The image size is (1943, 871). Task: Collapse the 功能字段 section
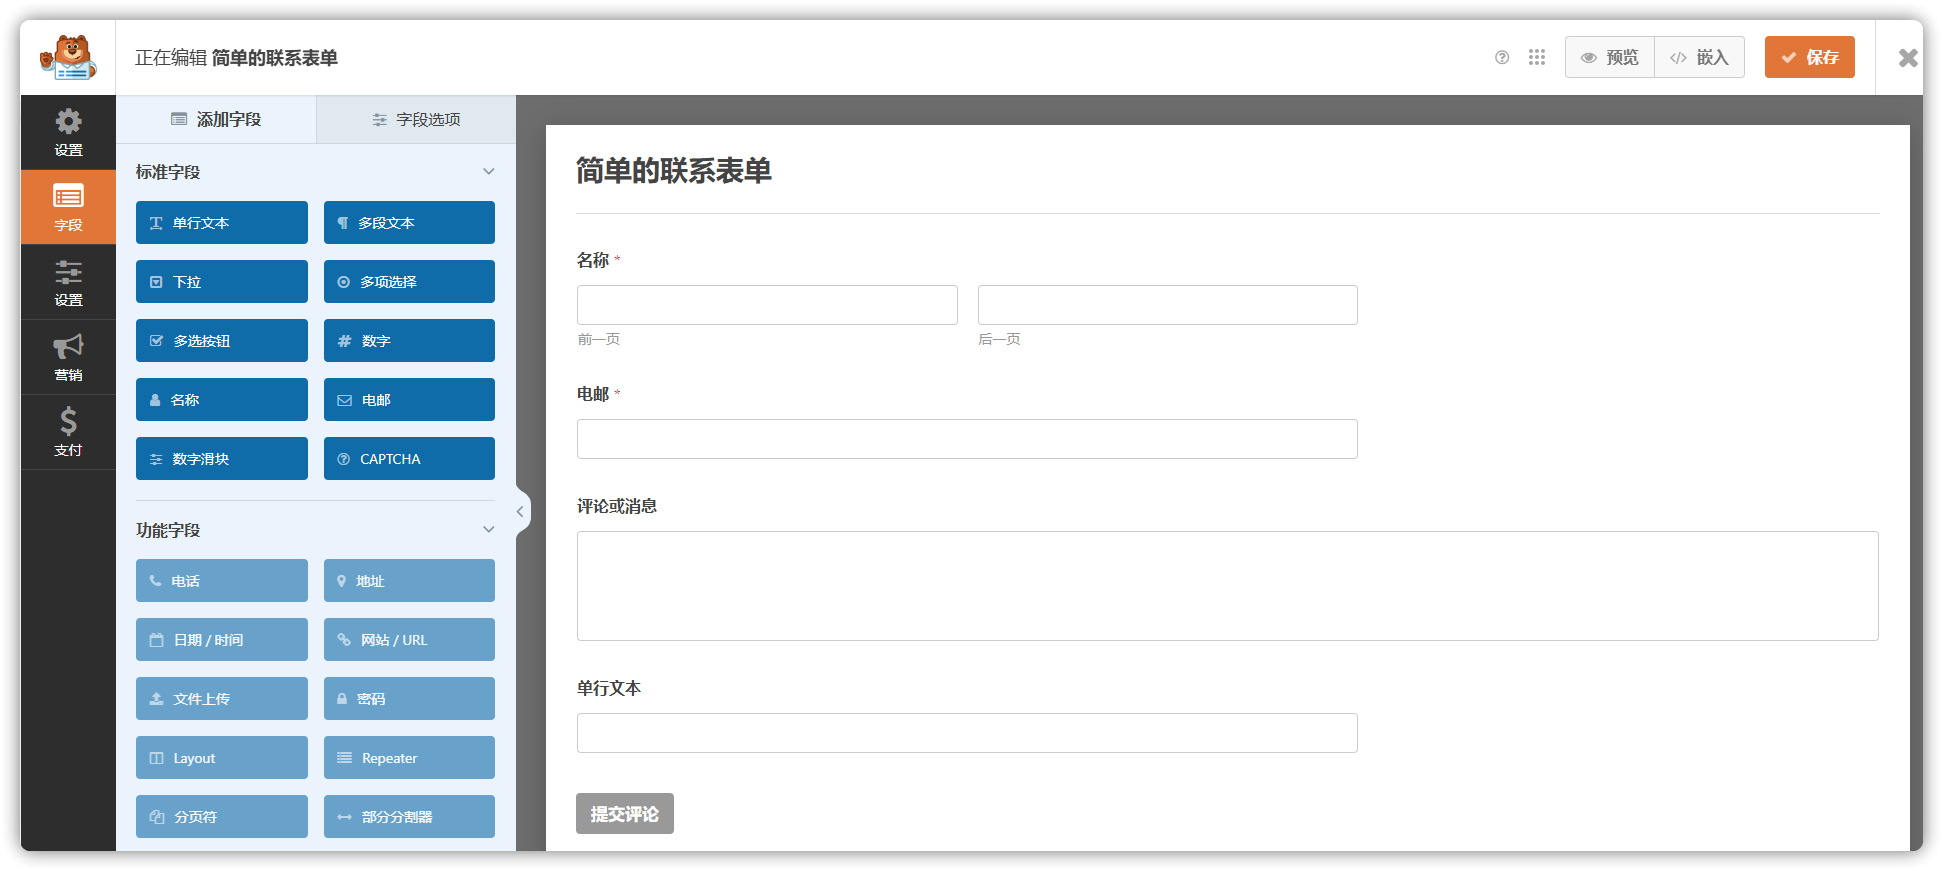coord(488,530)
